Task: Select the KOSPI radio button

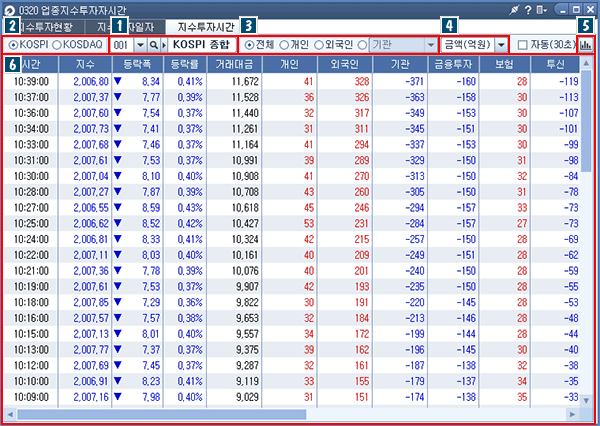Action: tap(12, 46)
